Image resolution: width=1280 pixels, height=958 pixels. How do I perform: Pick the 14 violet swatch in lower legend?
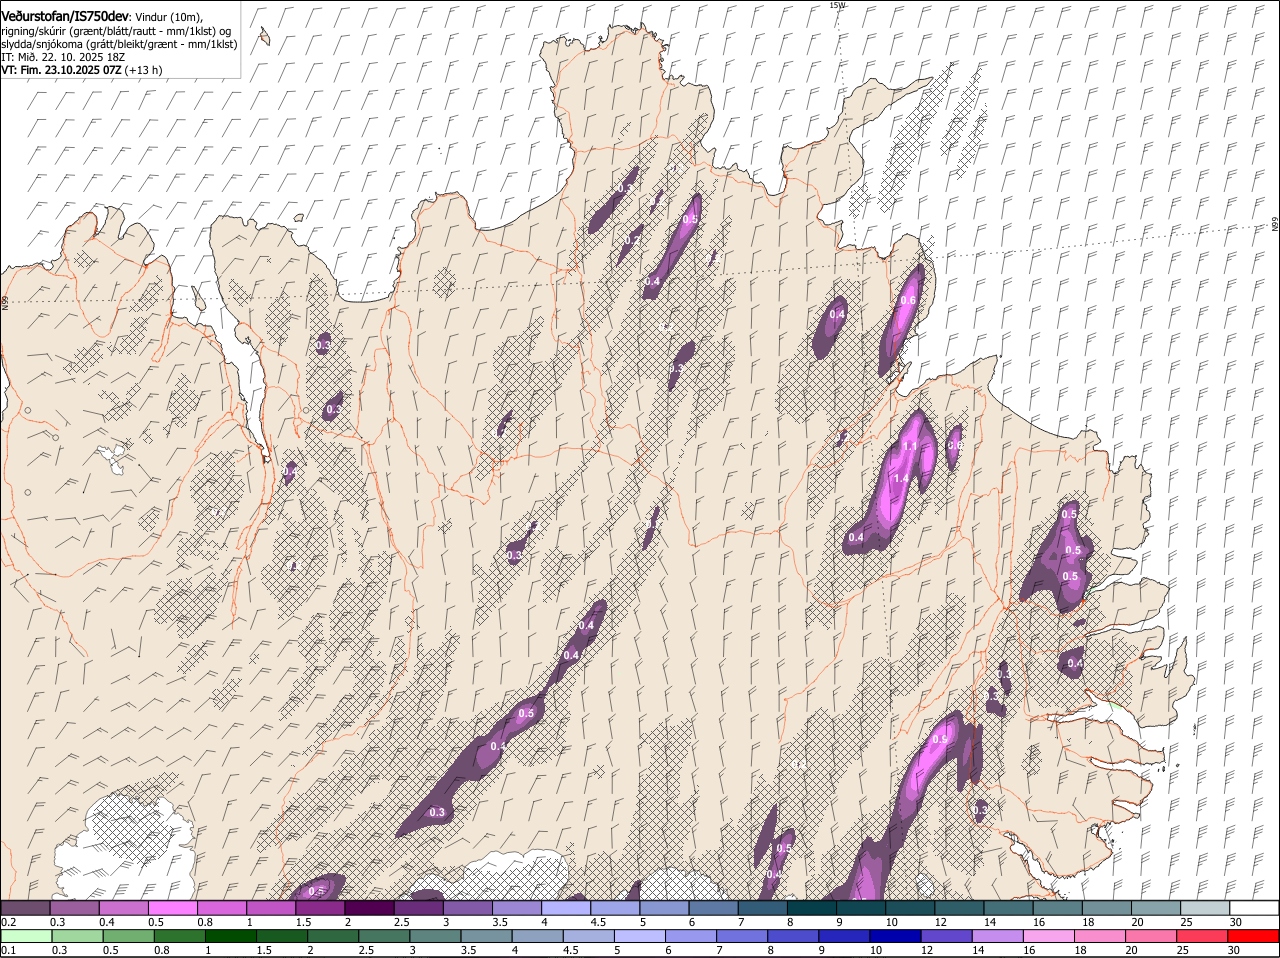[996, 936]
